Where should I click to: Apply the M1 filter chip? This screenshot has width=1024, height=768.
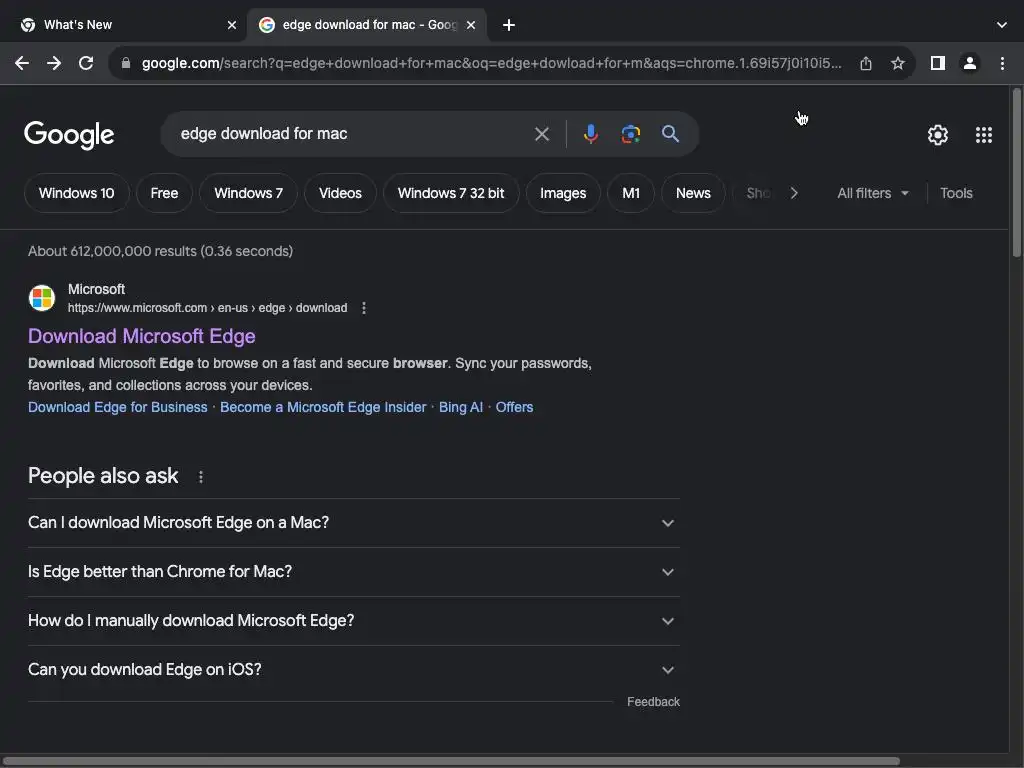[631, 193]
